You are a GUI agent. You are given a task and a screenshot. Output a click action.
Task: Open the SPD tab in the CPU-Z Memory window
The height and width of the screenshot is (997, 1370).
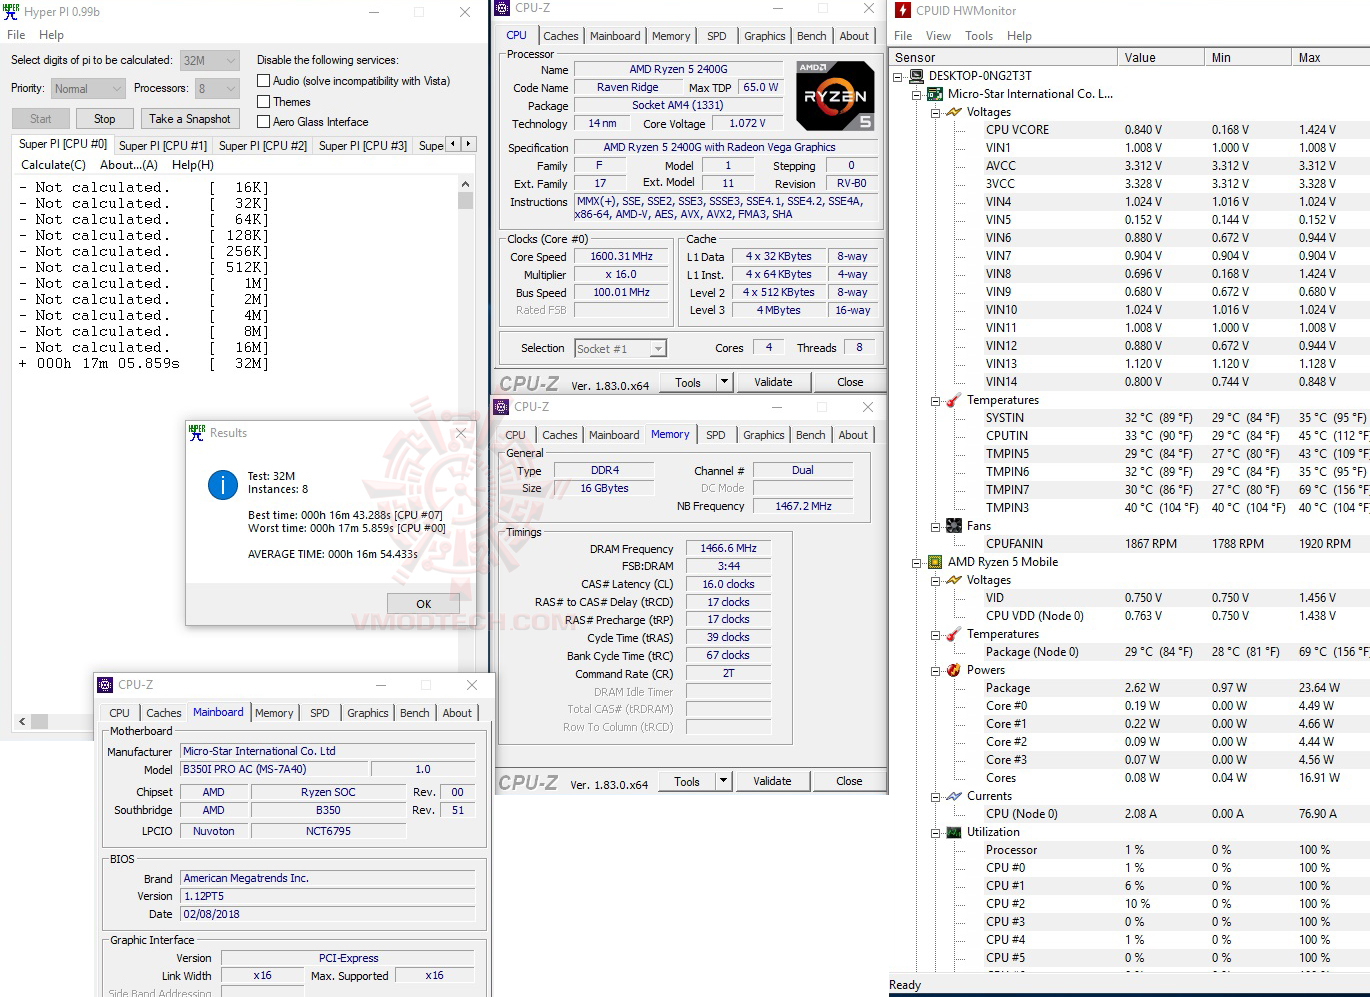point(715,435)
